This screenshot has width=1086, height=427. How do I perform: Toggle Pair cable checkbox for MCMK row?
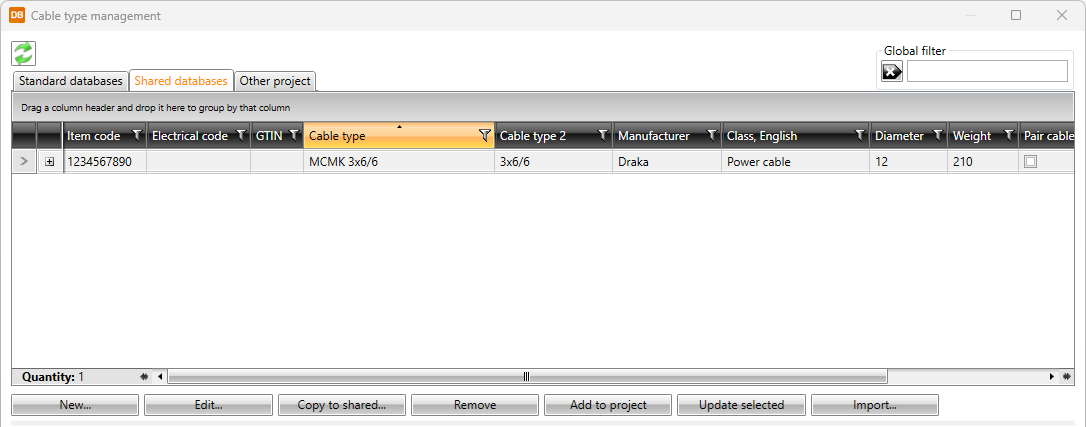click(1030, 161)
